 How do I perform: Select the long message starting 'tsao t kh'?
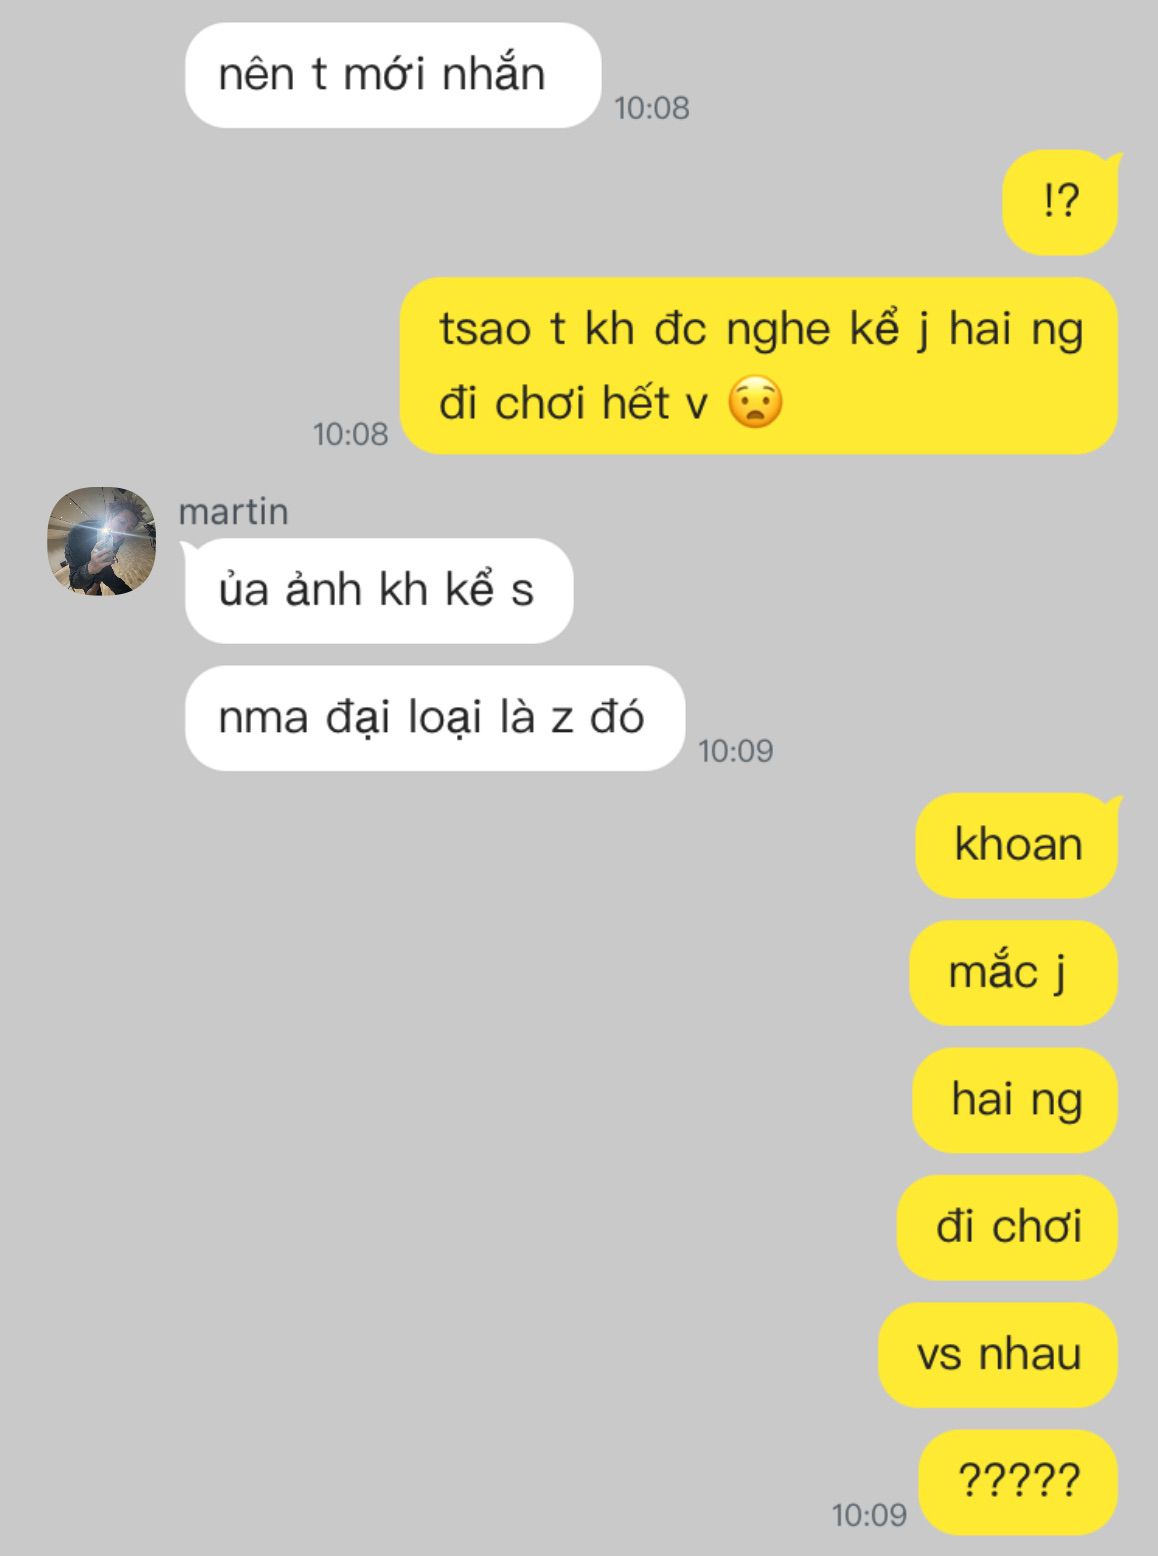click(x=759, y=365)
